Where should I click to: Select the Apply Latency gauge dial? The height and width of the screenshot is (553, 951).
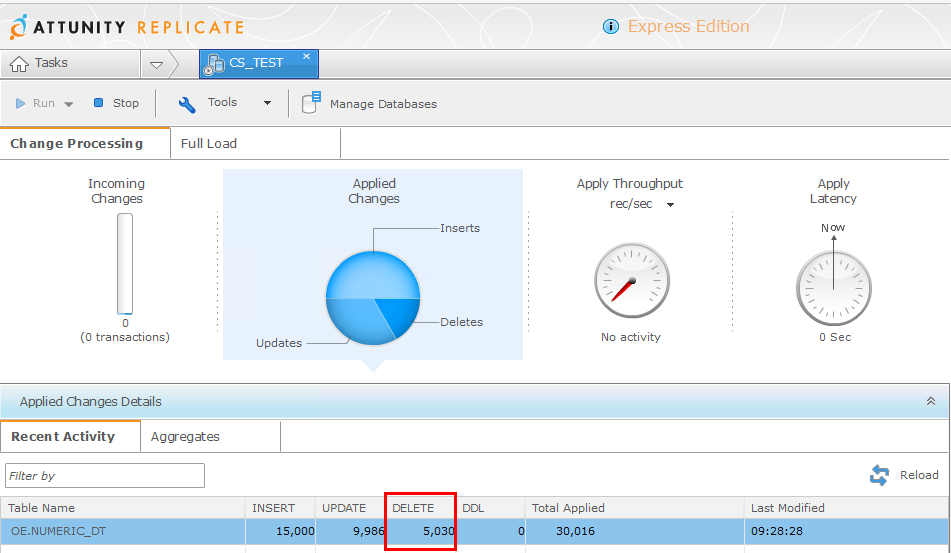click(834, 288)
